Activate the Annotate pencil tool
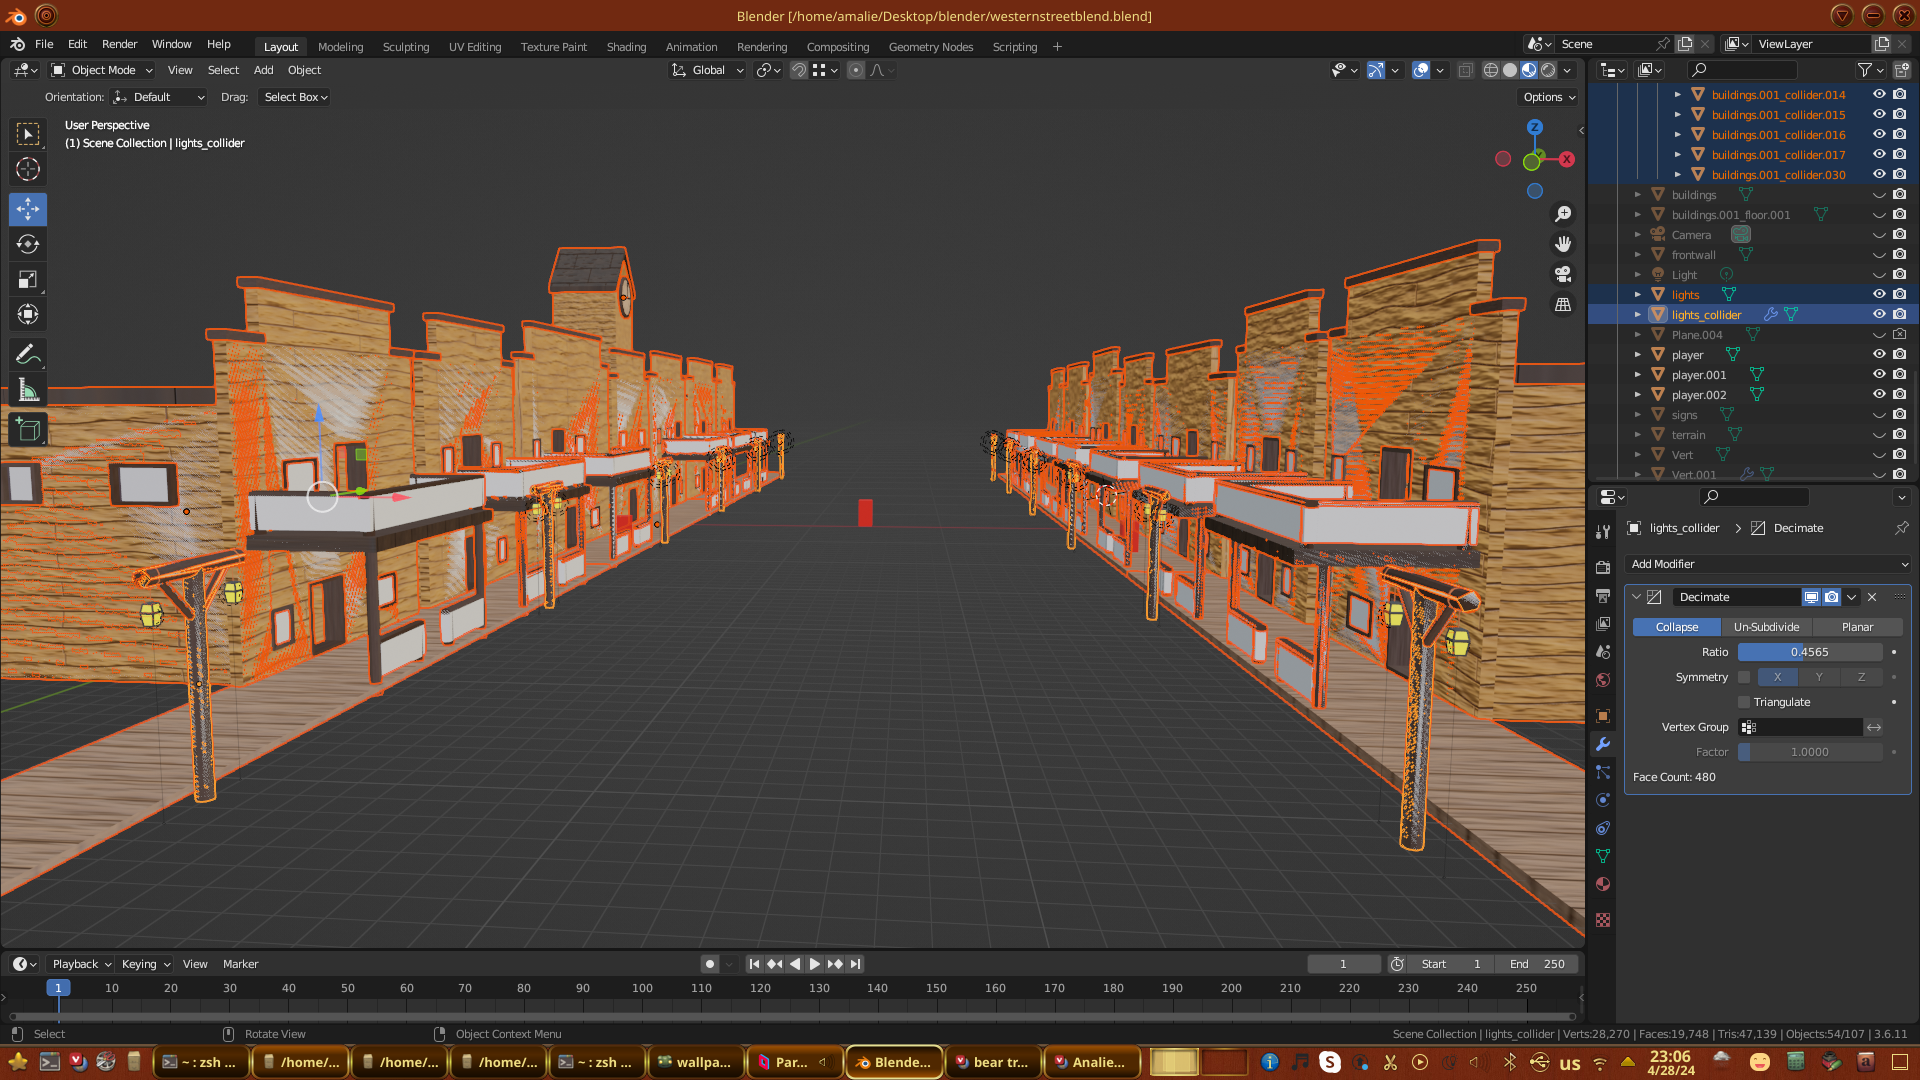Screen dimensions: 1920x1080 click(x=28, y=355)
